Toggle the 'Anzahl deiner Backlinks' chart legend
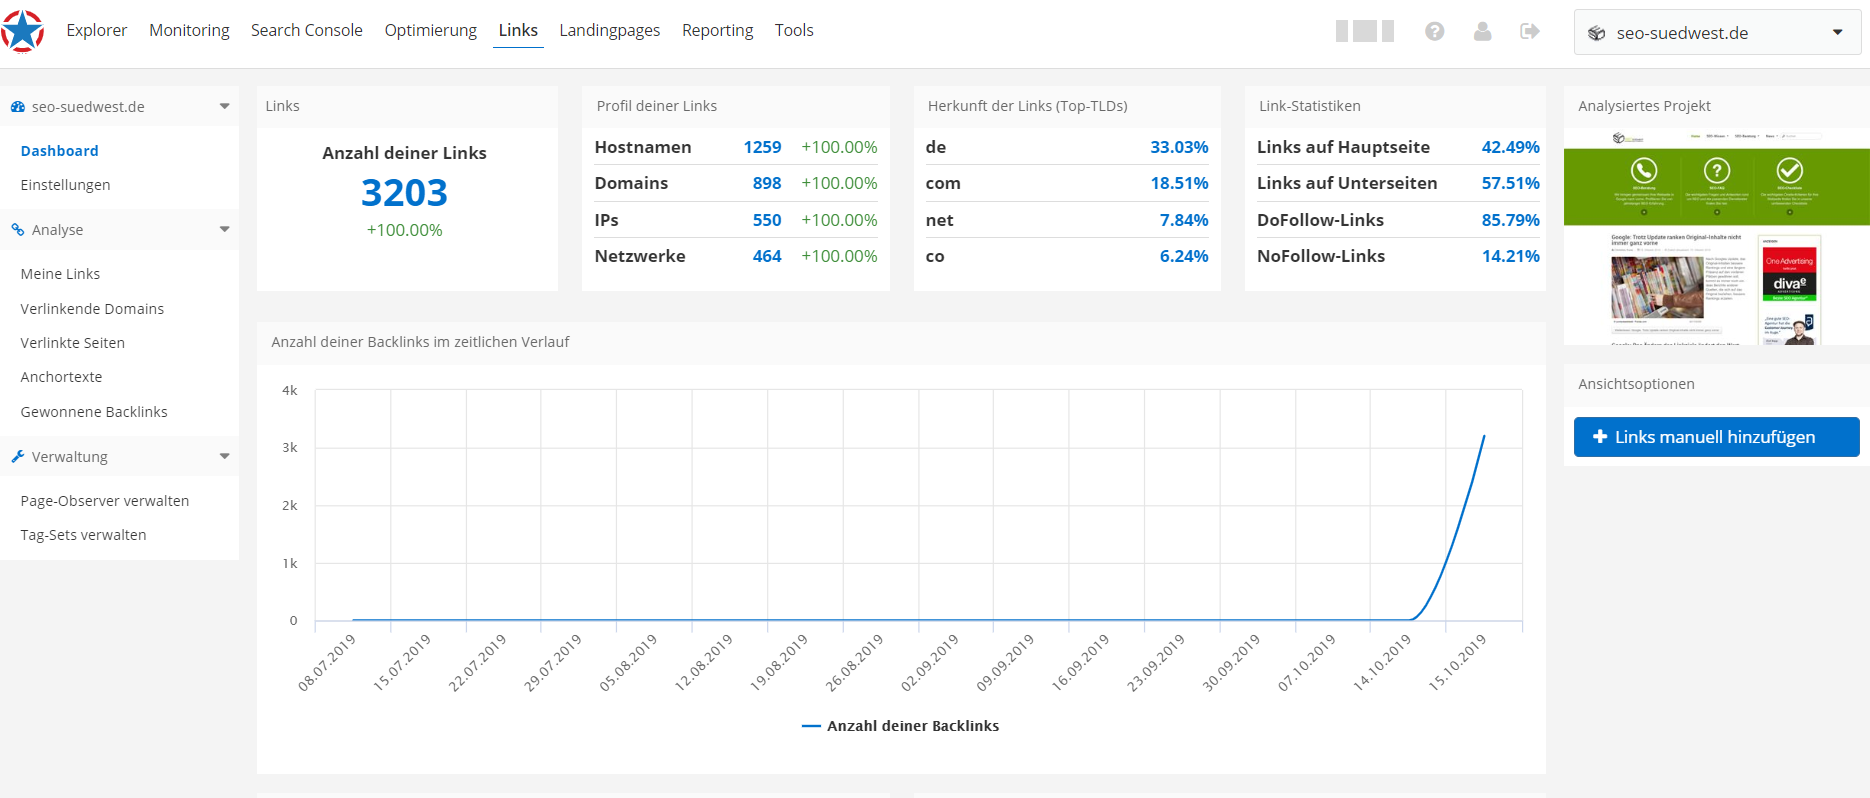This screenshot has width=1870, height=798. click(x=900, y=726)
